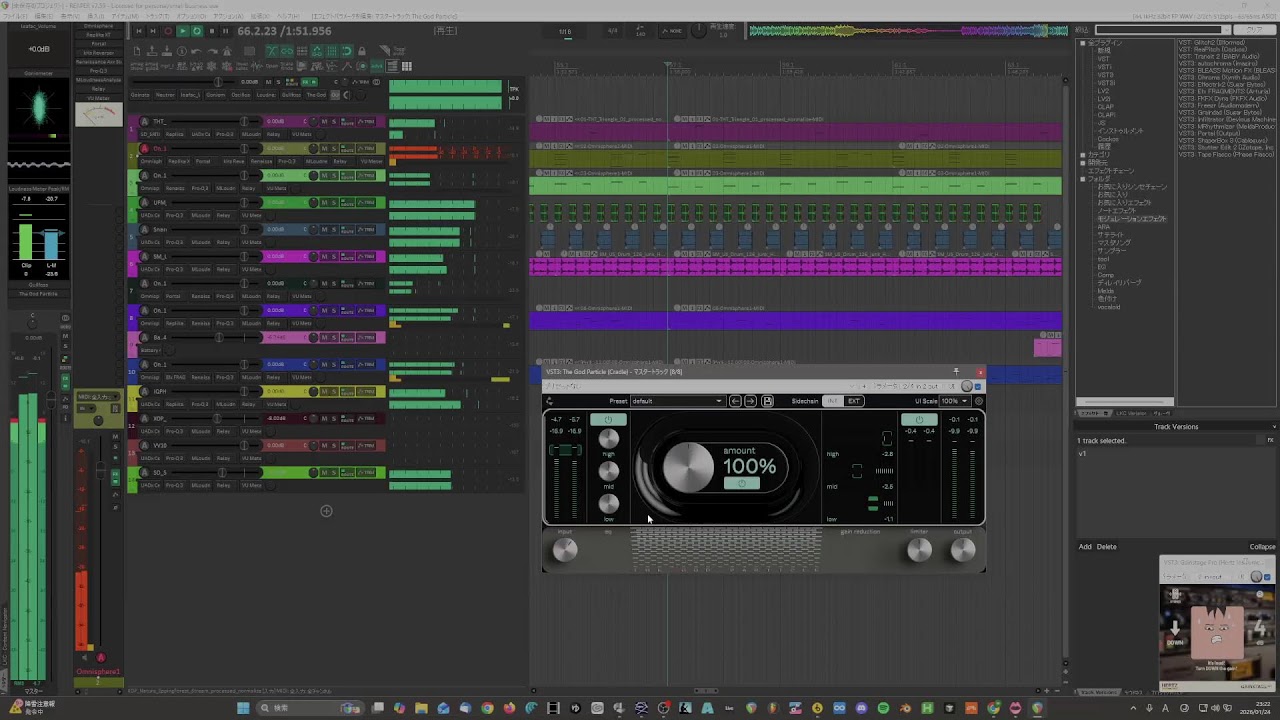Image resolution: width=1280 pixels, height=720 pixels.
Task: Toggle the metronome toolbar icon
Action: pyautogui.click(x=227, y=51)
